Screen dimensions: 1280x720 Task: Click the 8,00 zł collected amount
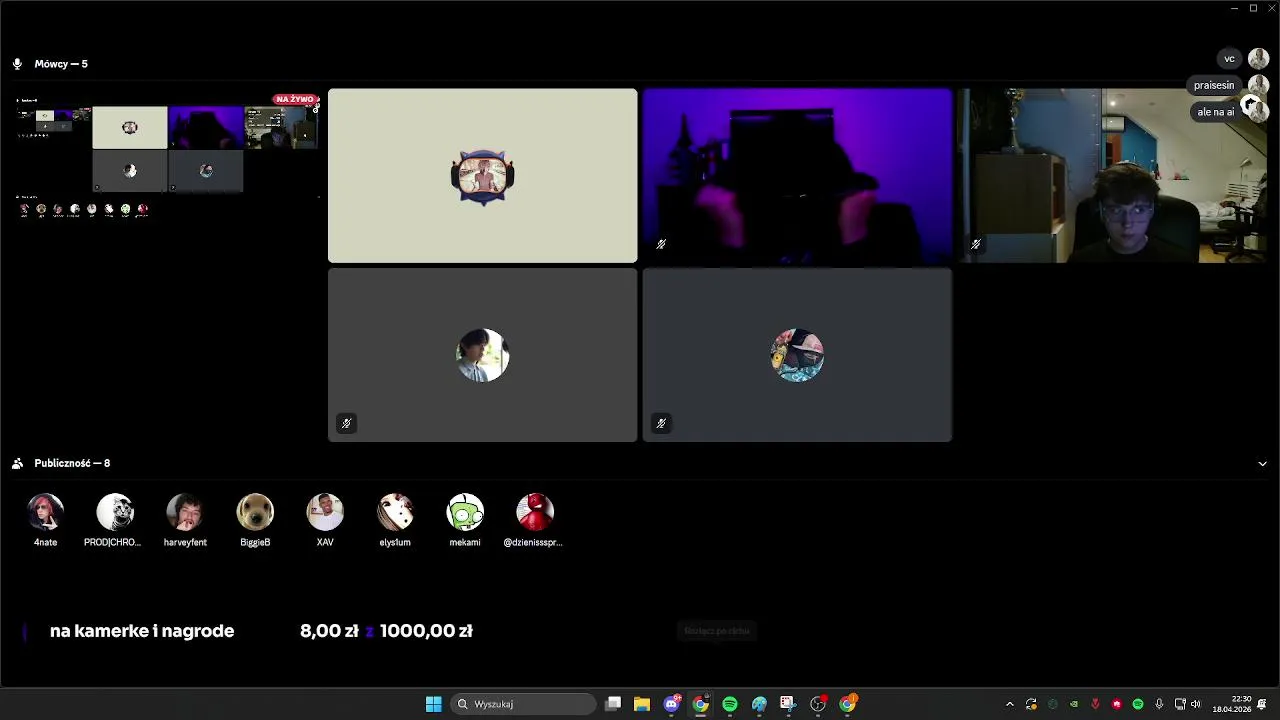pyautogui.click(x=329, y=631)
